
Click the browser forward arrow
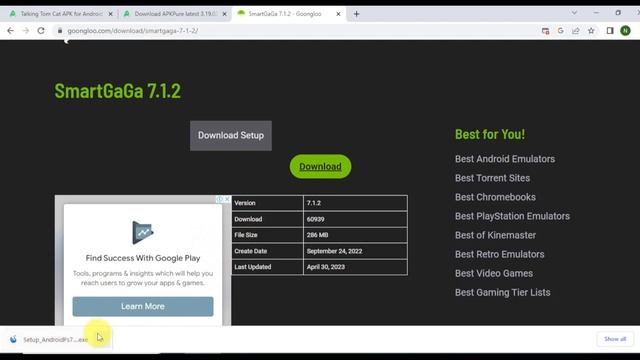26,31
